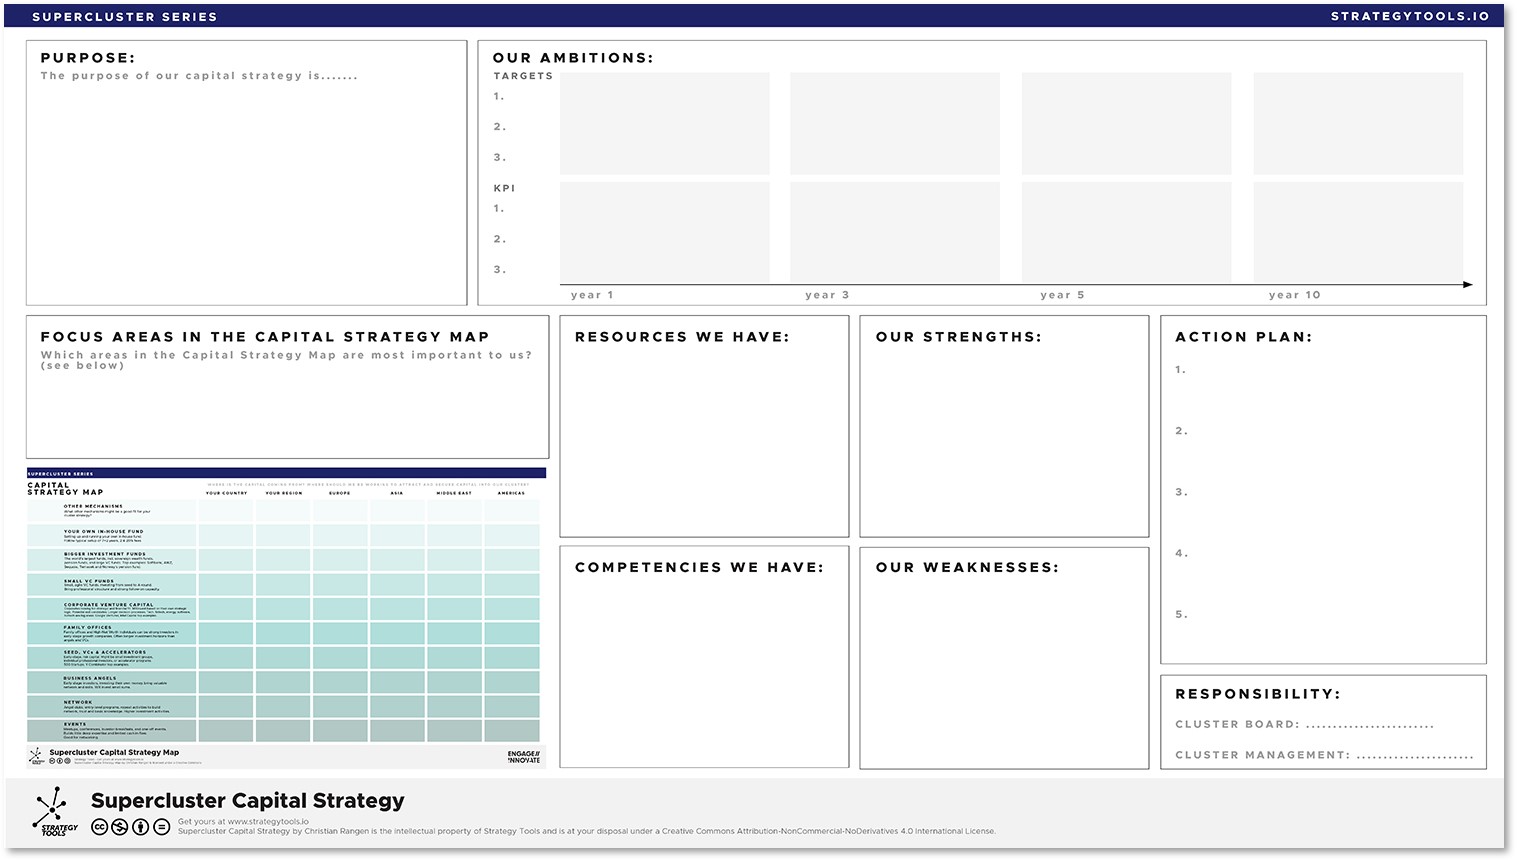Image resolution: width=1517 pixels, height=861 pixels.
Task: Click the Cluster Board dotted line field
Action: click(x=1369, y=725)
